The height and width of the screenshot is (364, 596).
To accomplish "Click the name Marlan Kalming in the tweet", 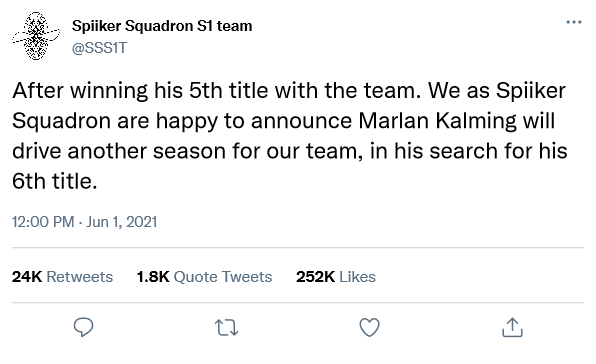I will click(437, 121).
